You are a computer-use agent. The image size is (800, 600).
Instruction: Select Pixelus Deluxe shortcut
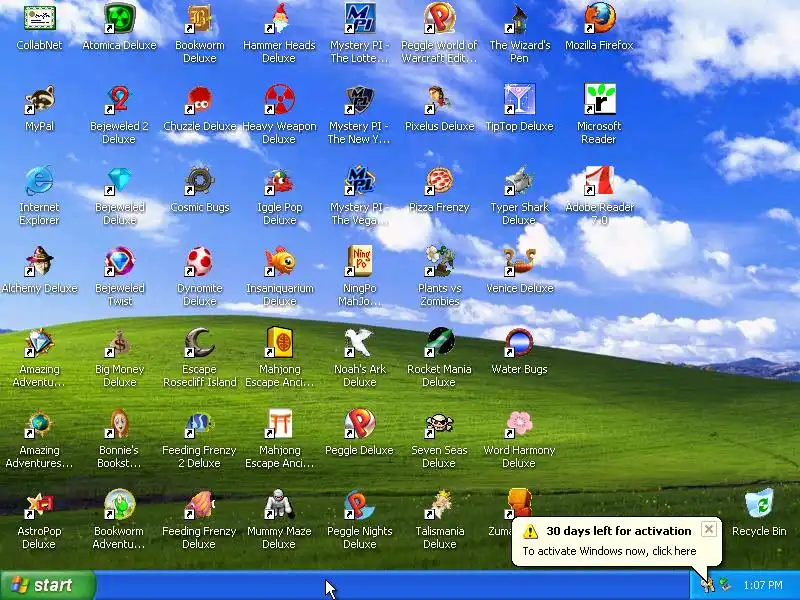click(439, 99)
